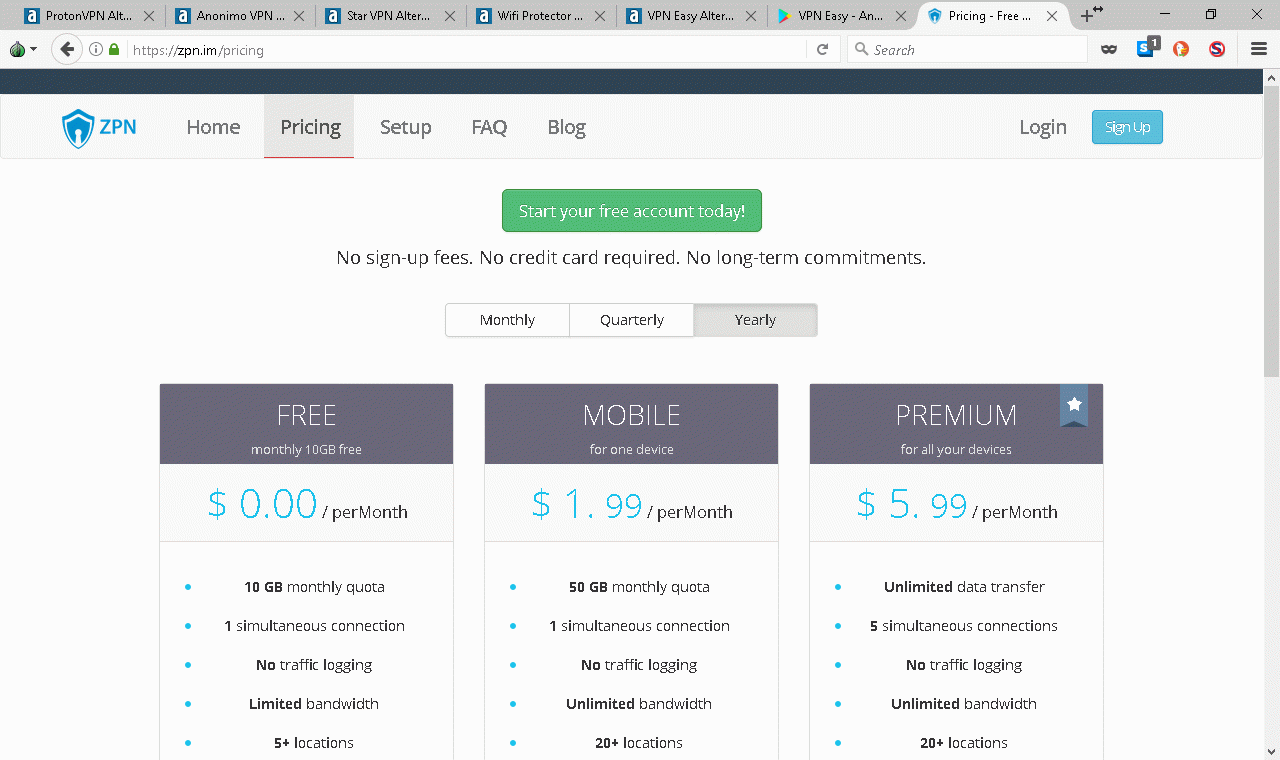Close the ProtonVPN Alt... tab

pos(149,16)
